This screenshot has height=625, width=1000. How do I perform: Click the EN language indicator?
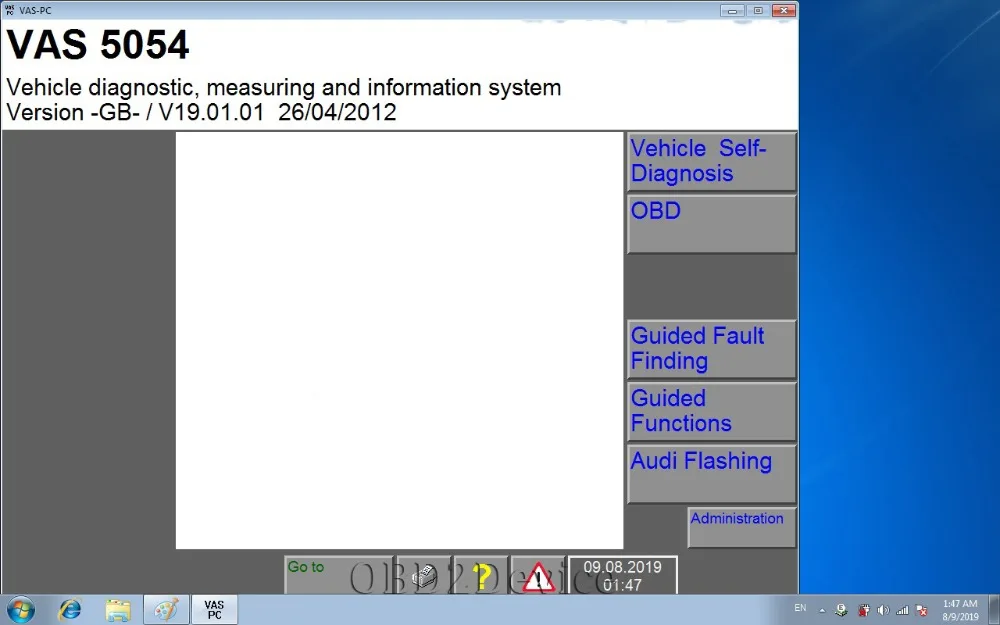point(800,608)
